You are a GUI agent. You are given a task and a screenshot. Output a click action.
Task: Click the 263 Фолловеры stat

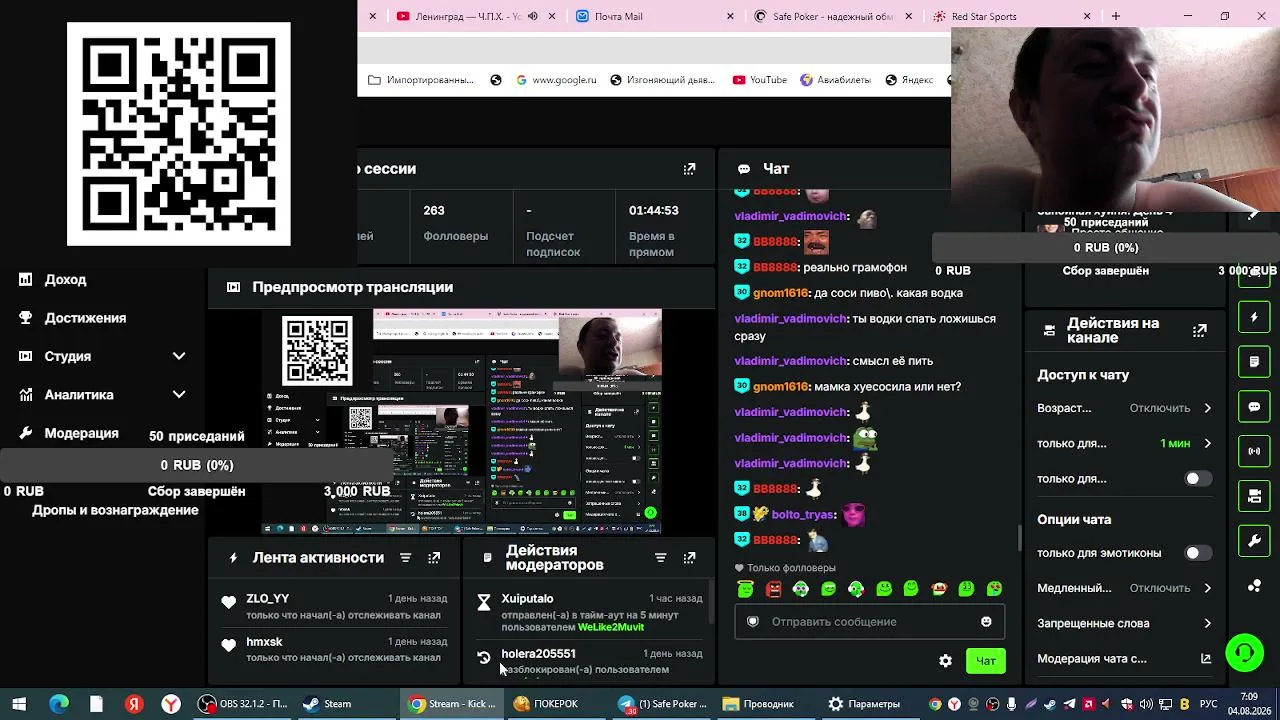coord(455,223)
